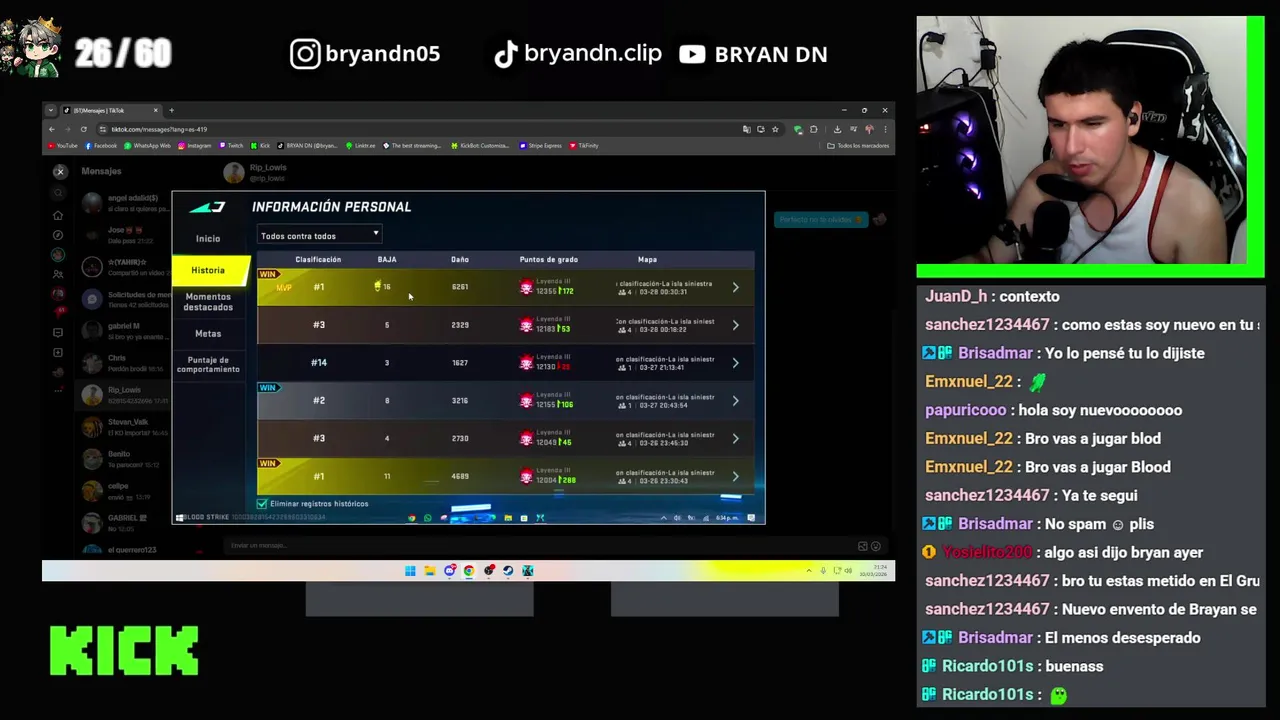Open YouTube bookmark
This screenshot has height=720, width=1280.
[62, 146]
